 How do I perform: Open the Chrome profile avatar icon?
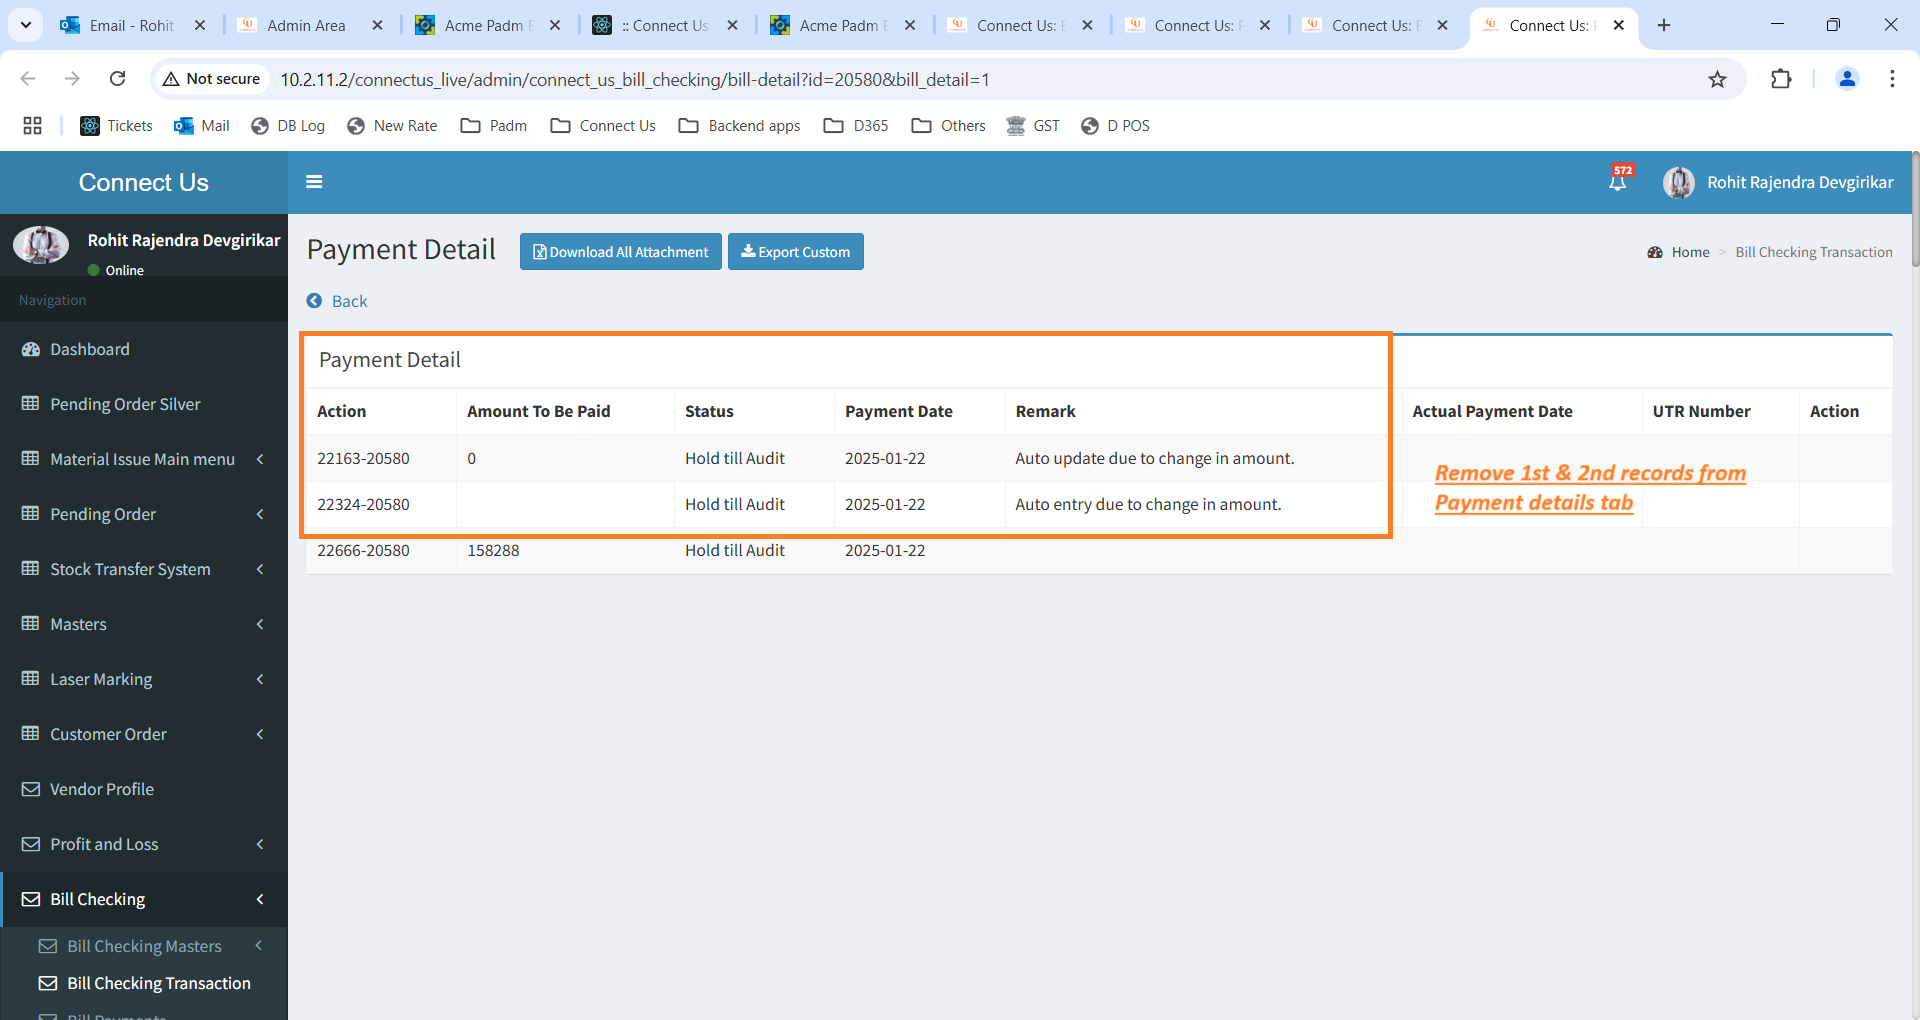[1847, 79]
